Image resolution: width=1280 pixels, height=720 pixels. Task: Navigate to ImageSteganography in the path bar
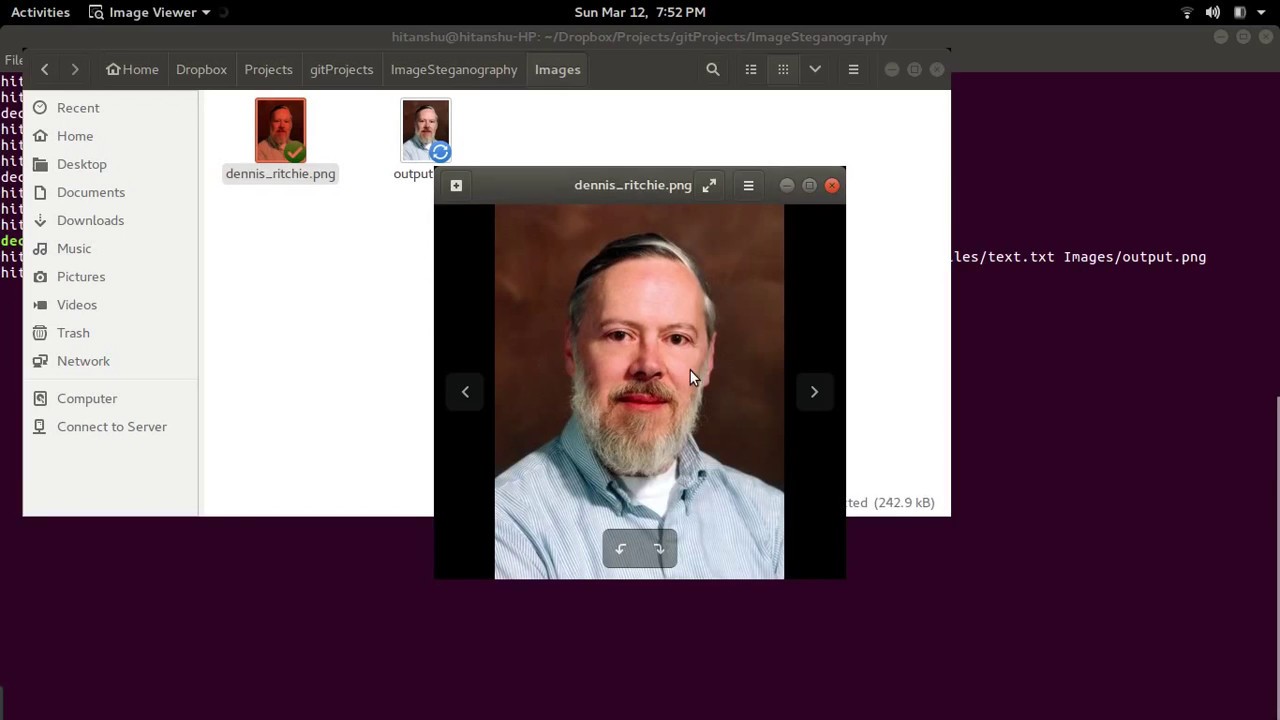click(454, 69)
